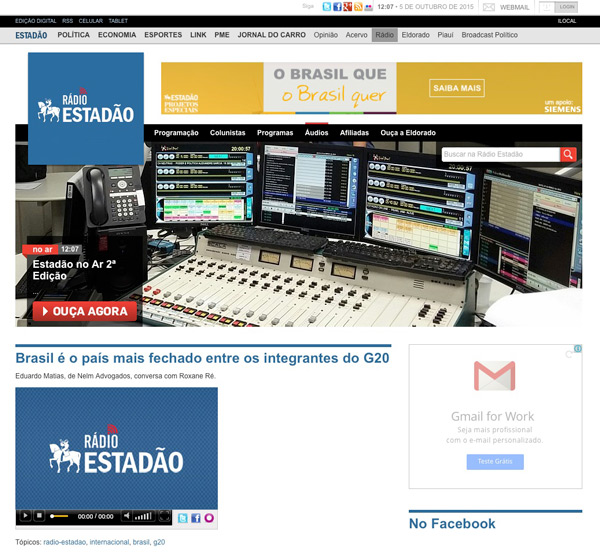Play the audio in the player
The height and width of the screenshot is (557, 600).
click(x=25, y=516)
